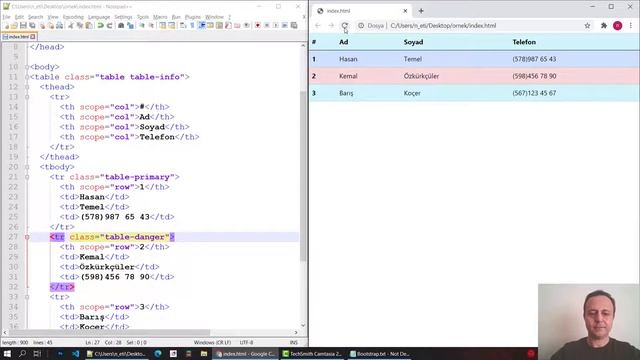The image size is (640, 360).
Task: Open Bootstrap.txt Notepad from taskbar
Action: (380, 353)
